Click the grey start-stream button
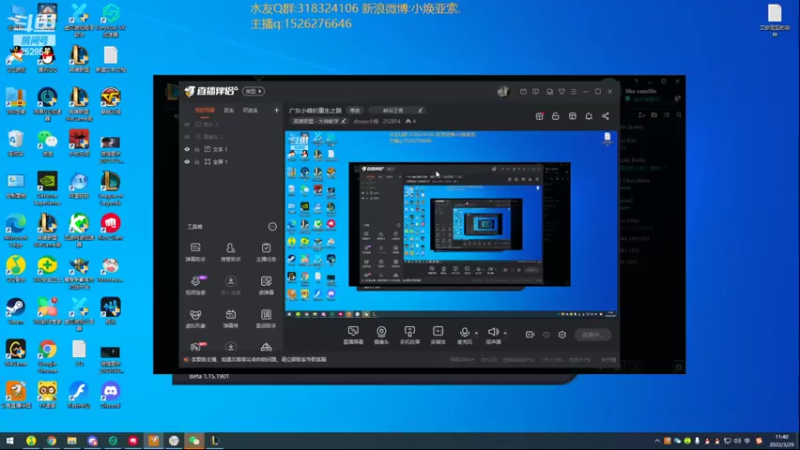This screenshot has width=800, height=450. [x=593, y=335]
